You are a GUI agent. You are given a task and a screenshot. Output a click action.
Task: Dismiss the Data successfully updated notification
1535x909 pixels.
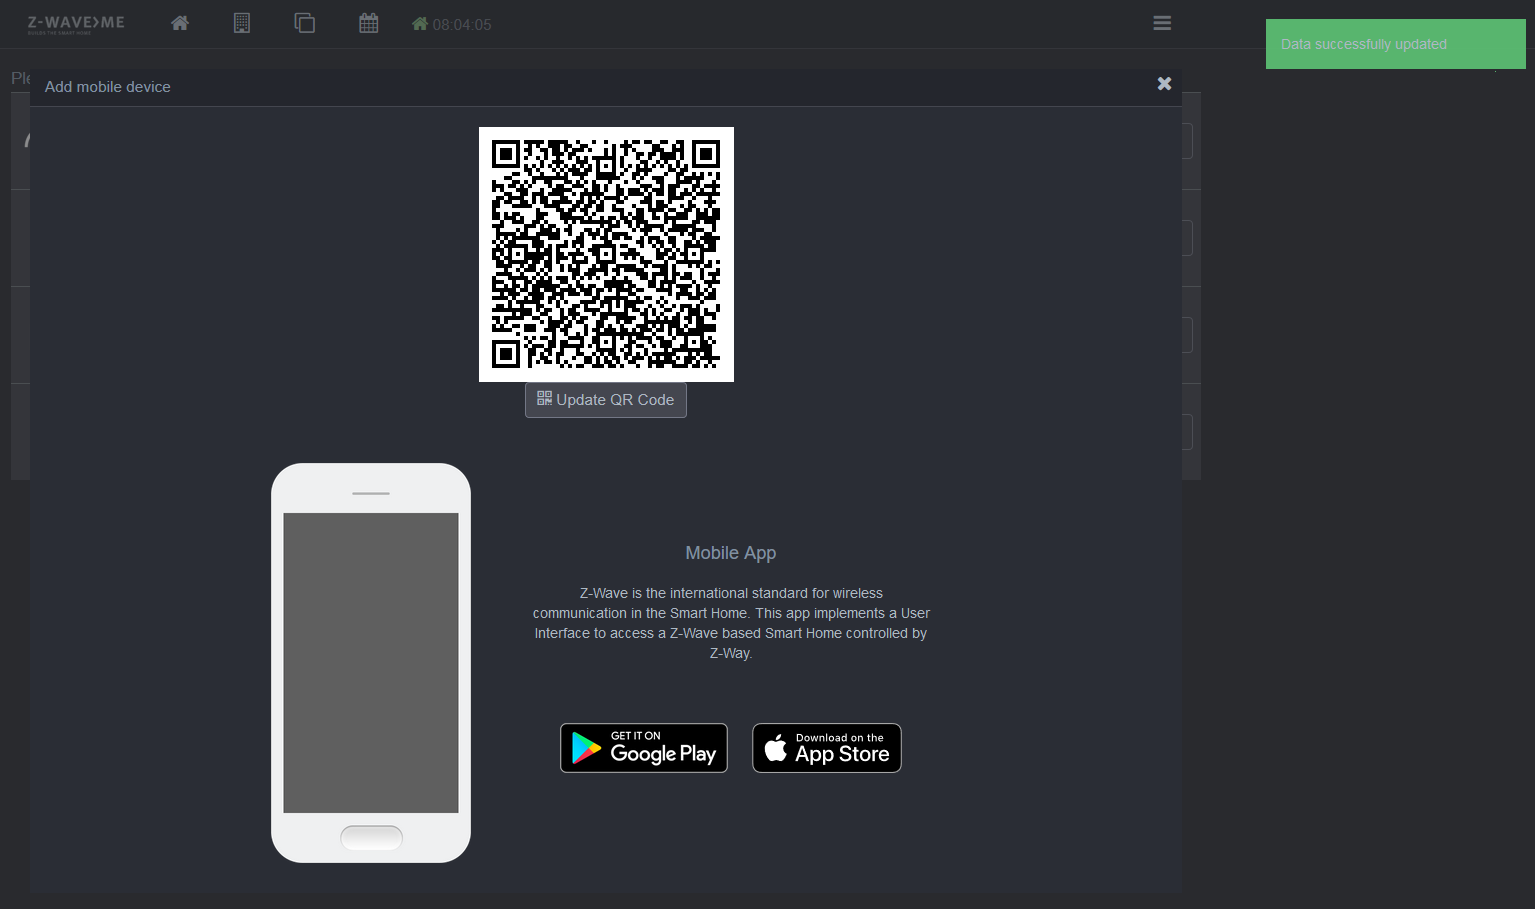click(x=1396, y=44)
